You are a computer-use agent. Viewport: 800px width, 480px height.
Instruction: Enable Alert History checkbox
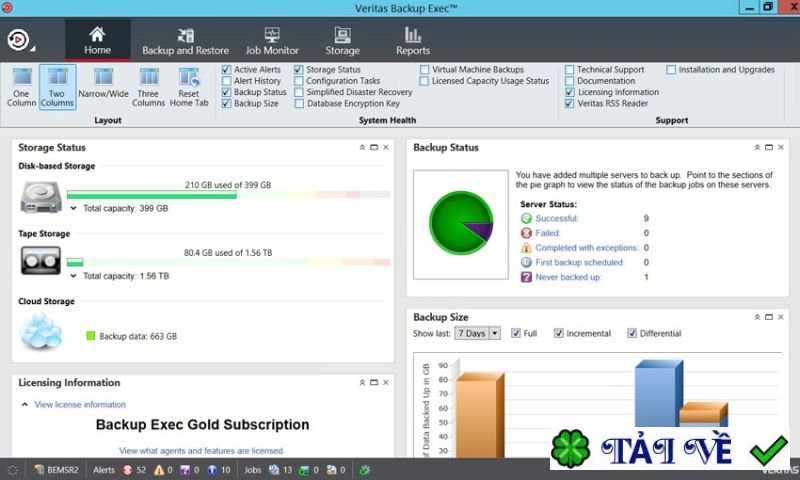[x=227, y=81]
